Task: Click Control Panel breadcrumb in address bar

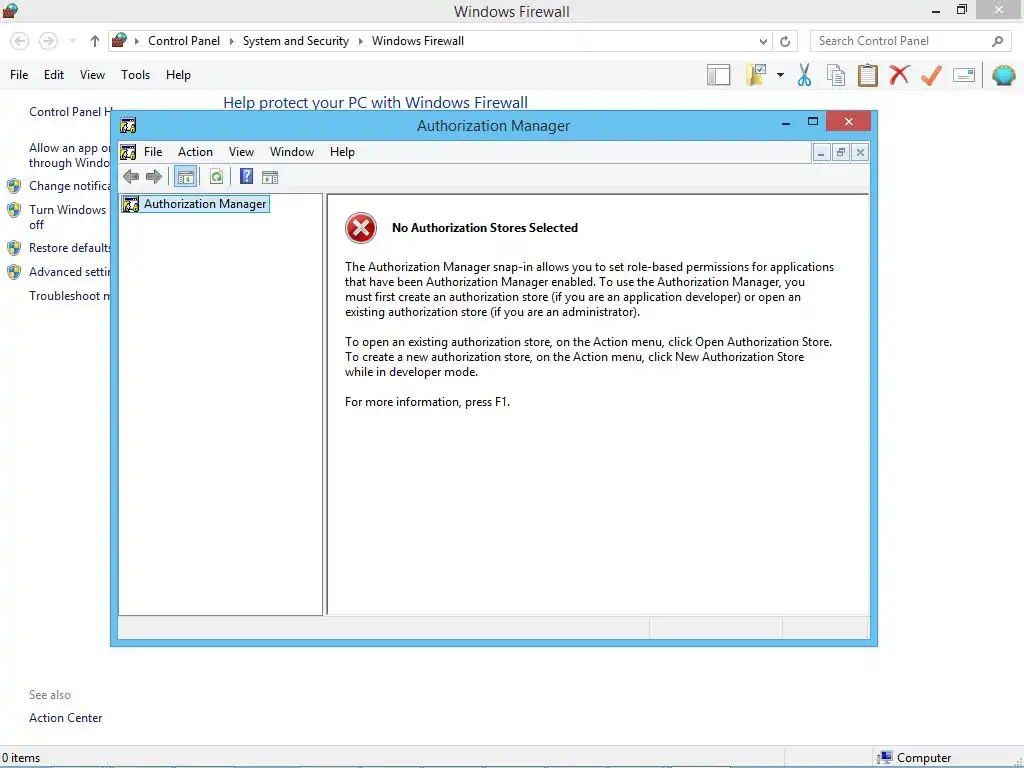Action: [184, 41]
